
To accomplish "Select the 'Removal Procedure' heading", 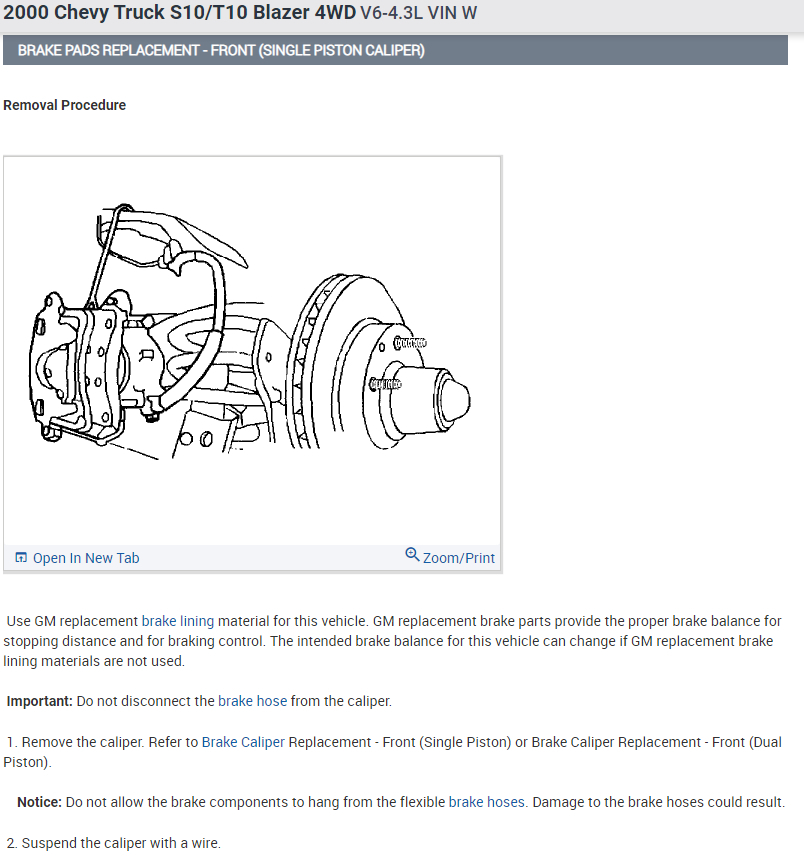I will pyautogui.click(x=64, y=105).
